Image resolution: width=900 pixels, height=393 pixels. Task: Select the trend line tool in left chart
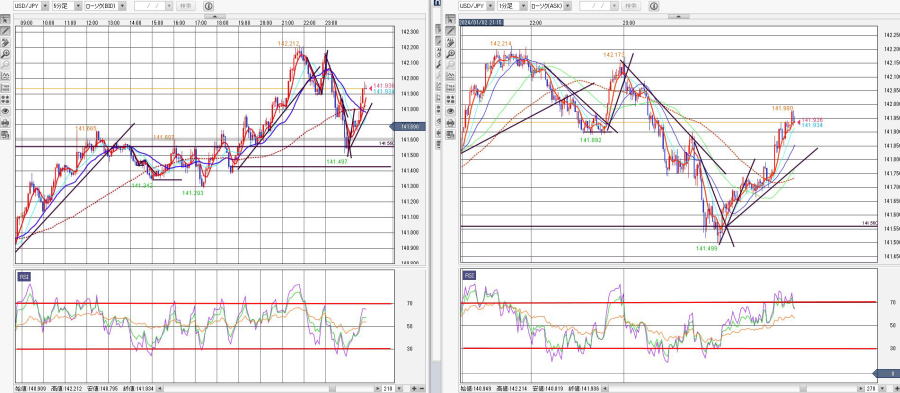[x=6, y=30]
